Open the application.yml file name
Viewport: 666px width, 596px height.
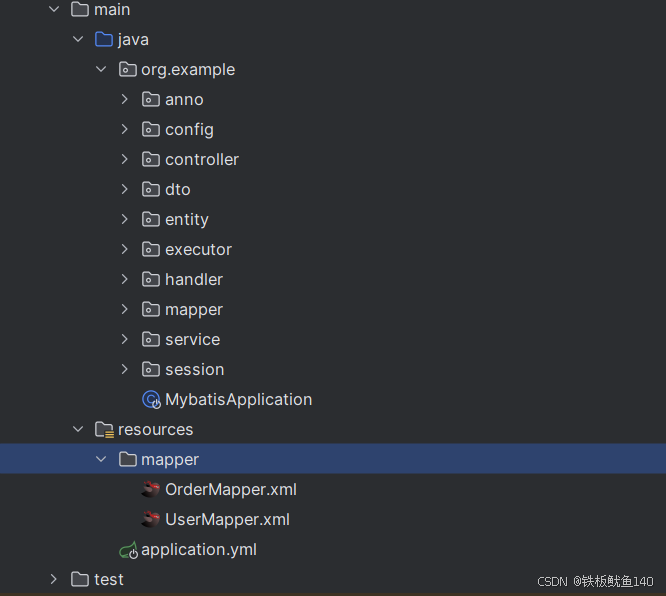pyautogui.click(x=199, y=550)
